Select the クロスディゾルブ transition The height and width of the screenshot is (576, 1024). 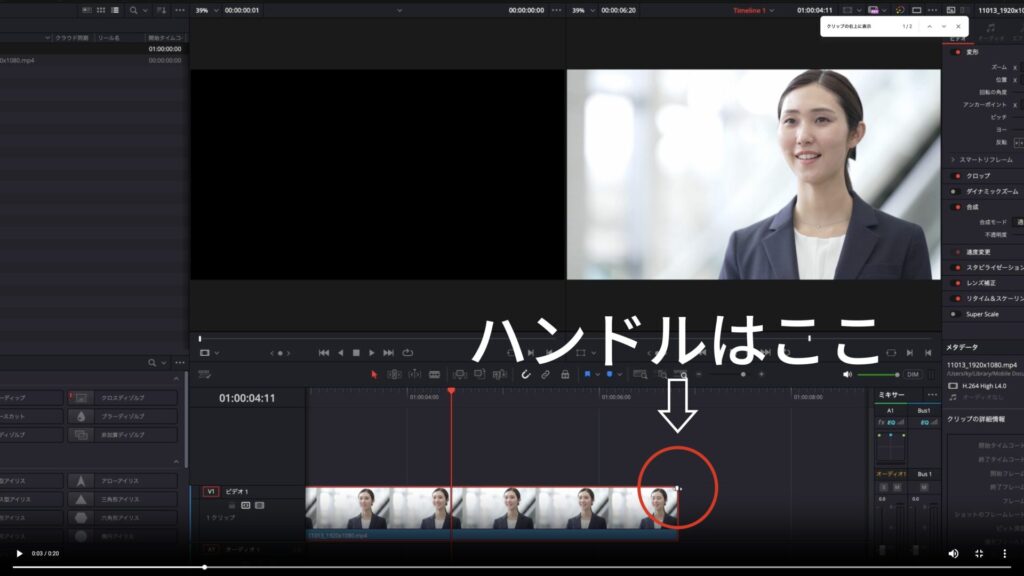[123, 398]
